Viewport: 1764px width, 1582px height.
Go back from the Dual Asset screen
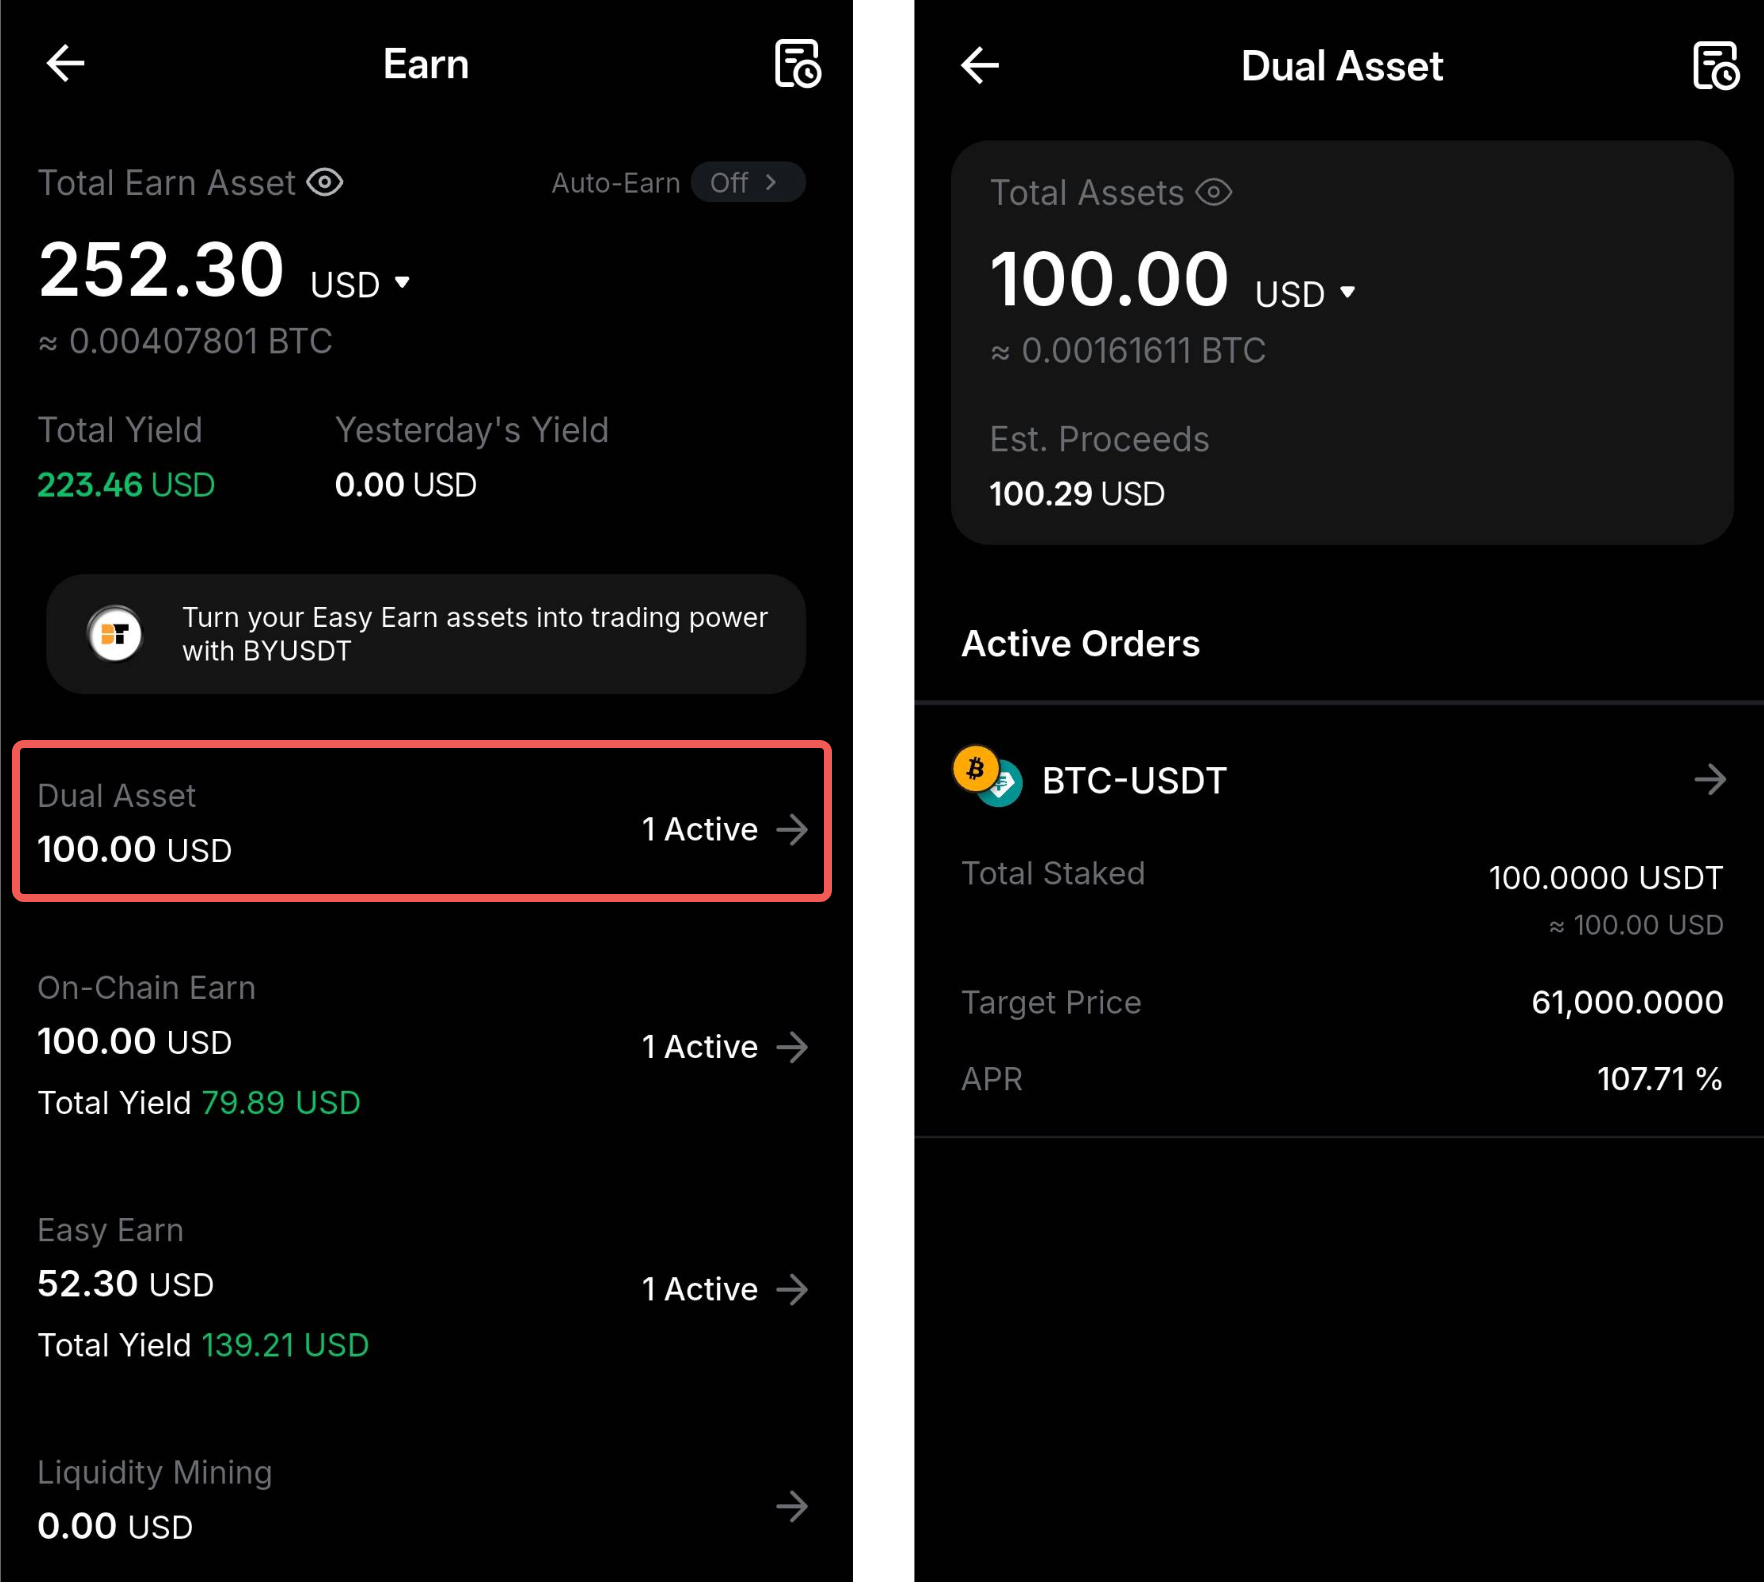(x=979, y=66)
